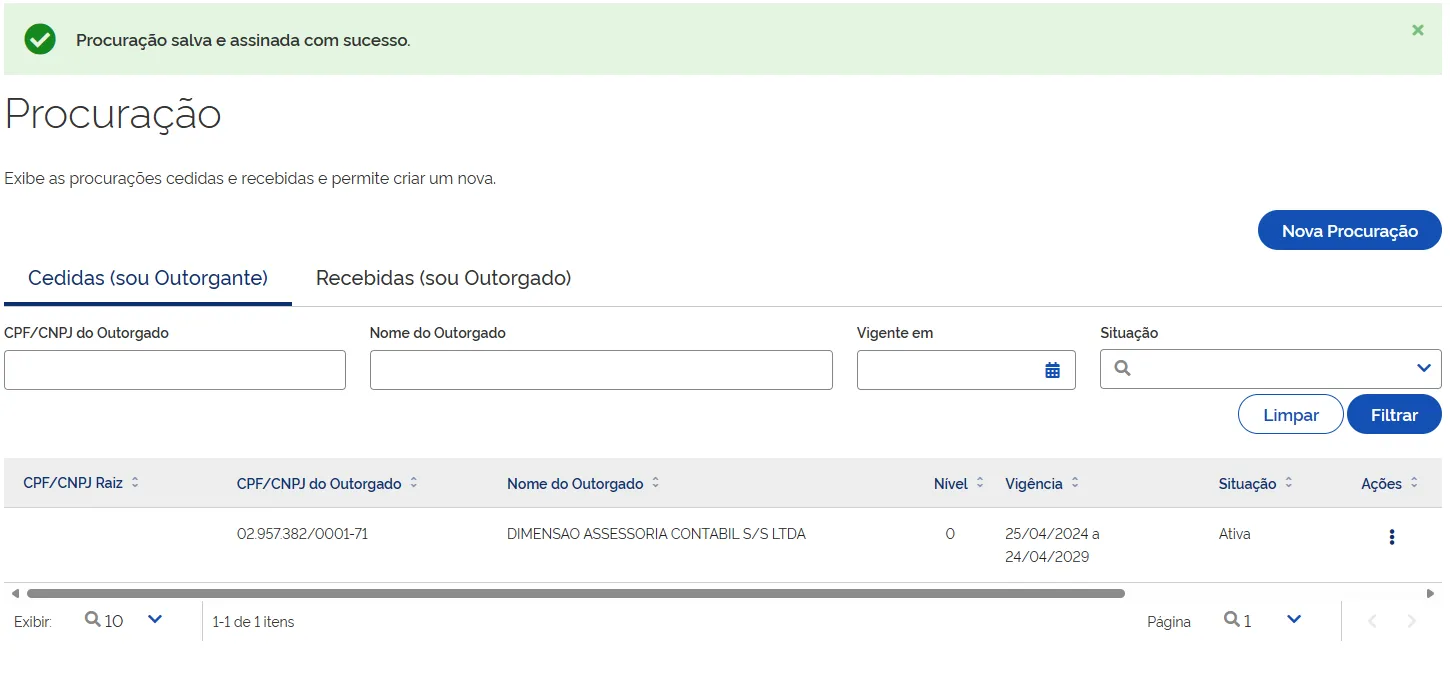1450x677 pixels.
Task: Click search icon in Situação filter
Action: click(1122, 368)
